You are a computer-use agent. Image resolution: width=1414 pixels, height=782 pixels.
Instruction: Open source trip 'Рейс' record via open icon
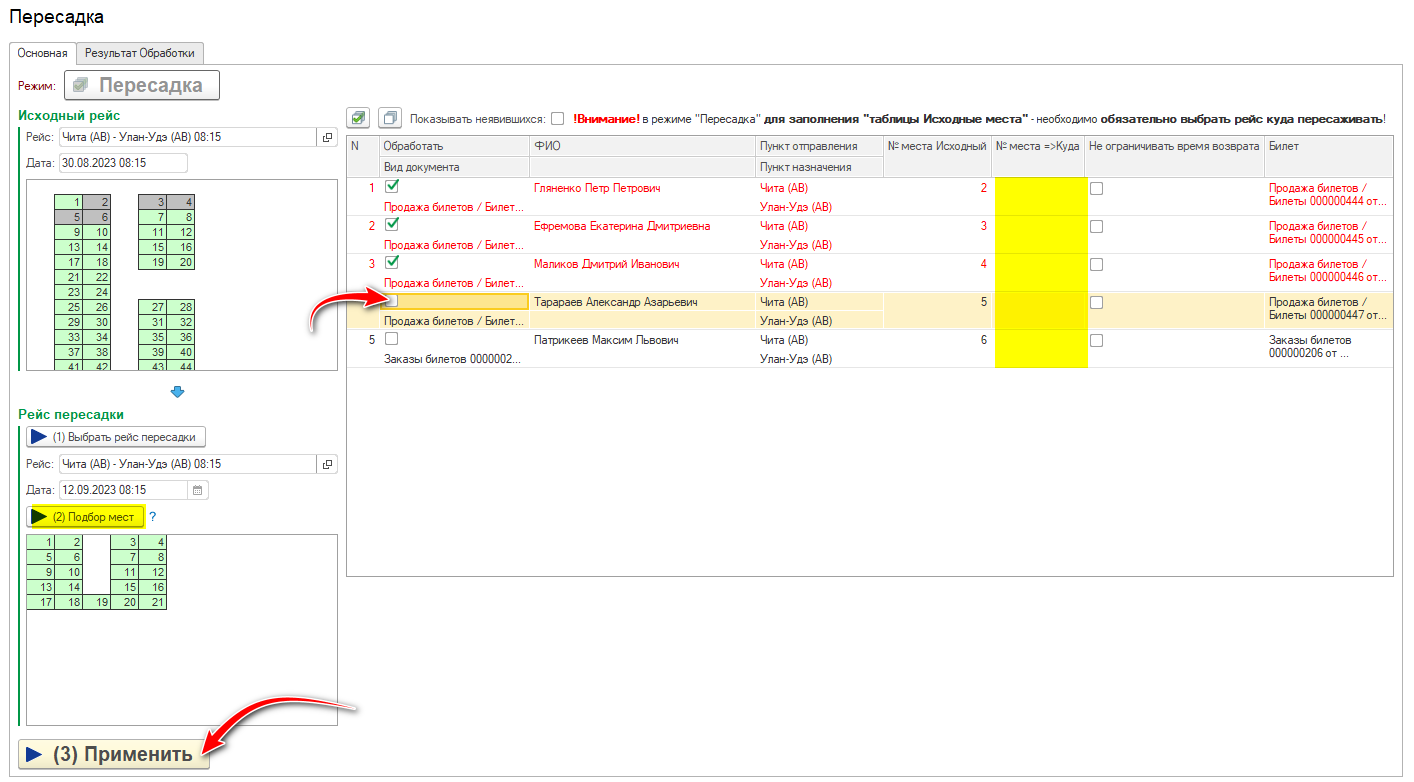(x=327, y=137)
